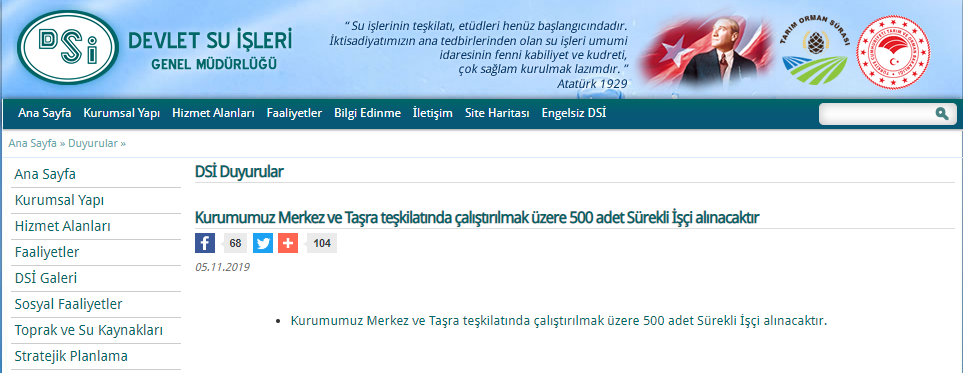
Task: Open Kurumsal Yapı in top navigation bar
Action: [x=122, y=113]
